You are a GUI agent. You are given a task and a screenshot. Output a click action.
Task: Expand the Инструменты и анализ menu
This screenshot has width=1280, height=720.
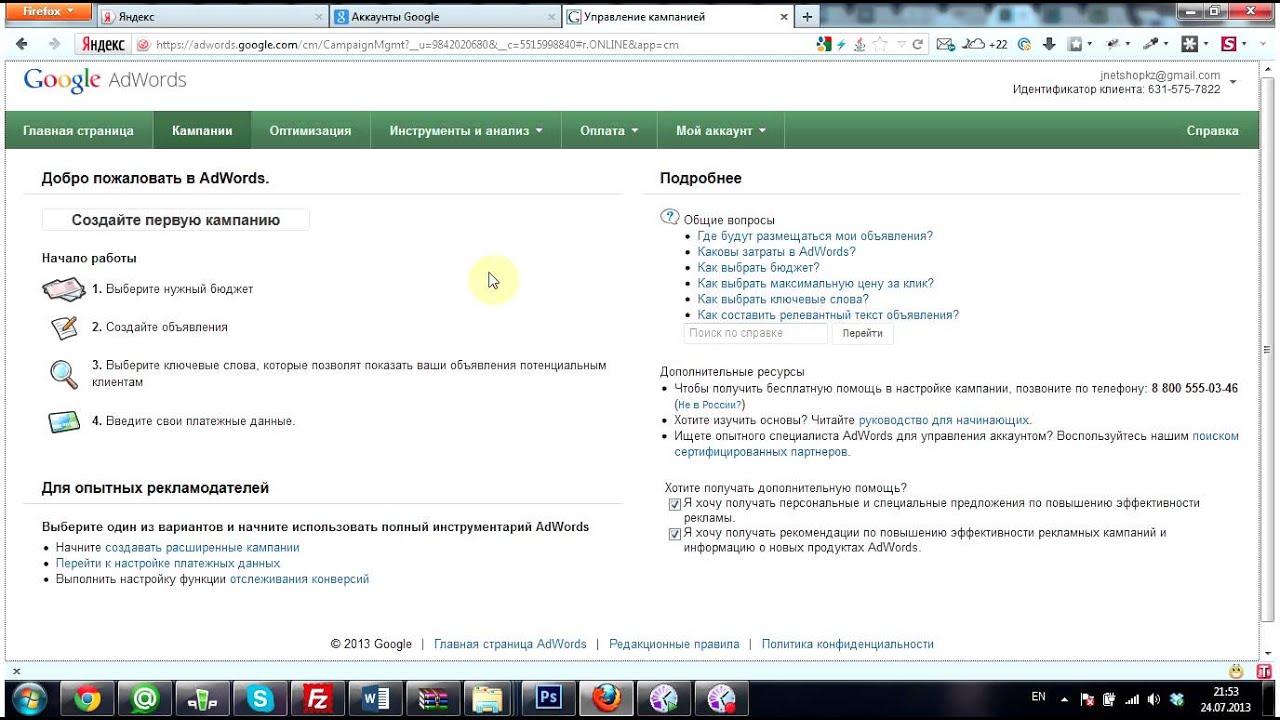[x=466, y=131]
